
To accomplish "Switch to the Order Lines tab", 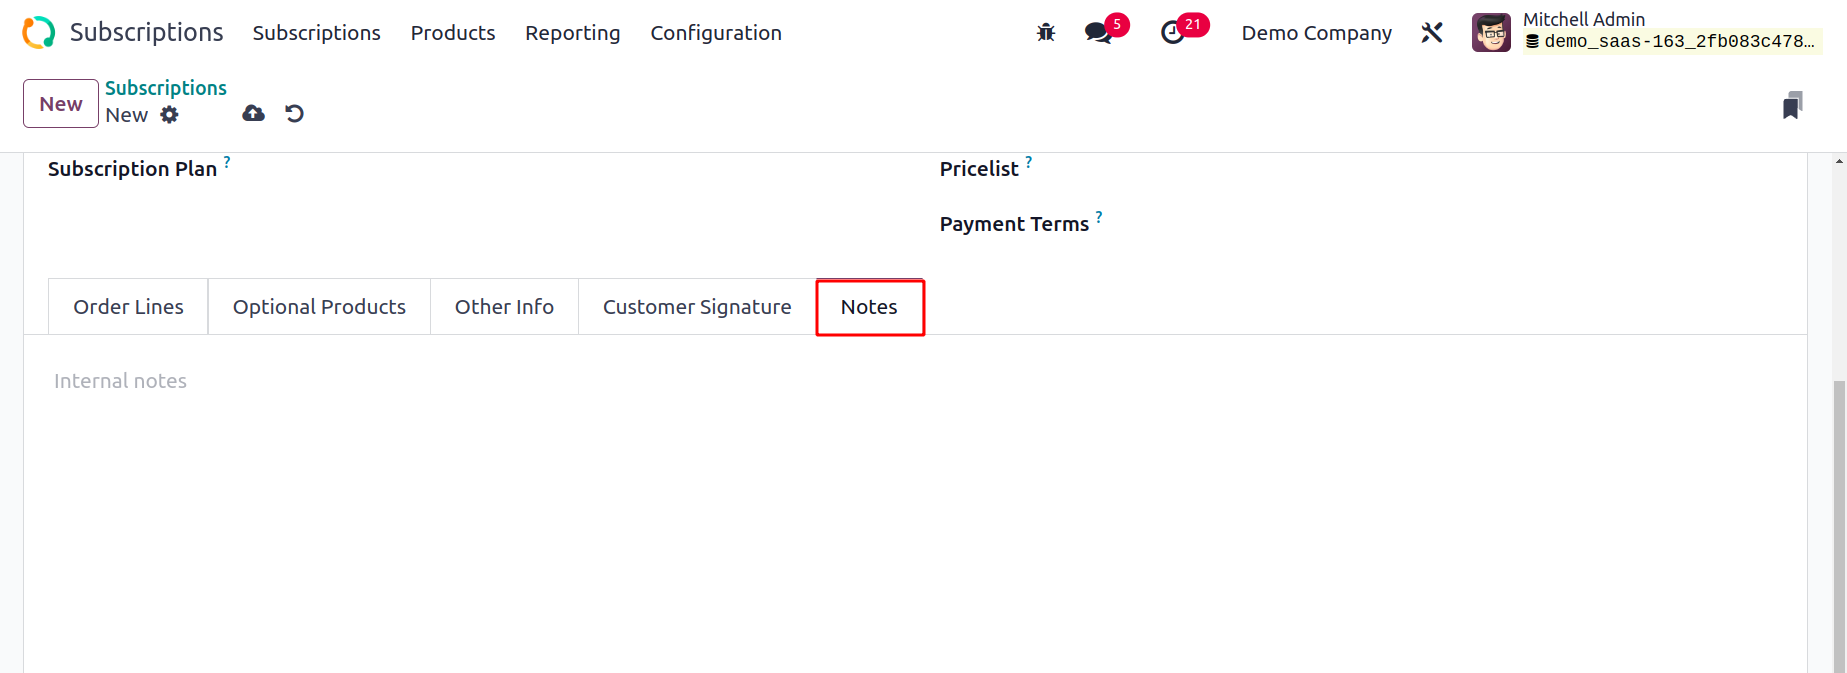I will pos(128,307).
